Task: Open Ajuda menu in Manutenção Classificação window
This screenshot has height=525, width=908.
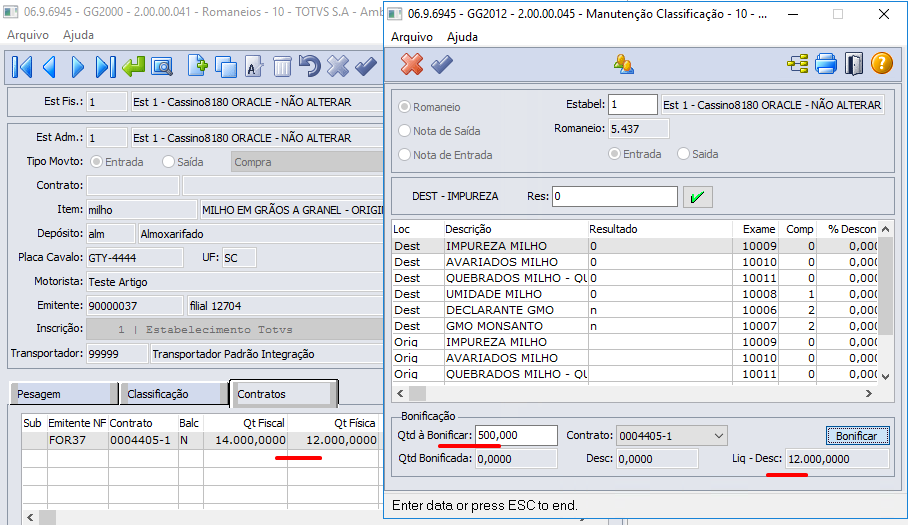Action: 462,37
